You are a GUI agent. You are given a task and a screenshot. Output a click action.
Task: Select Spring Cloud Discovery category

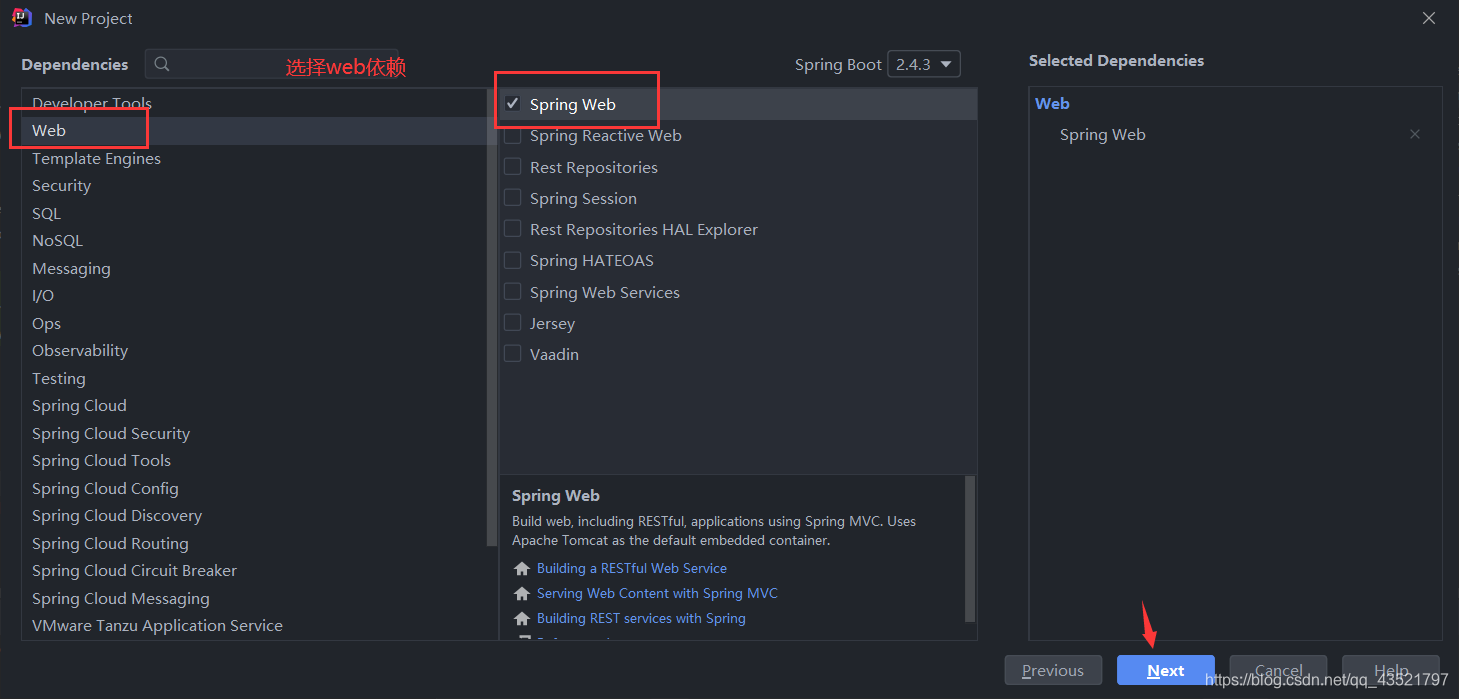254,516
